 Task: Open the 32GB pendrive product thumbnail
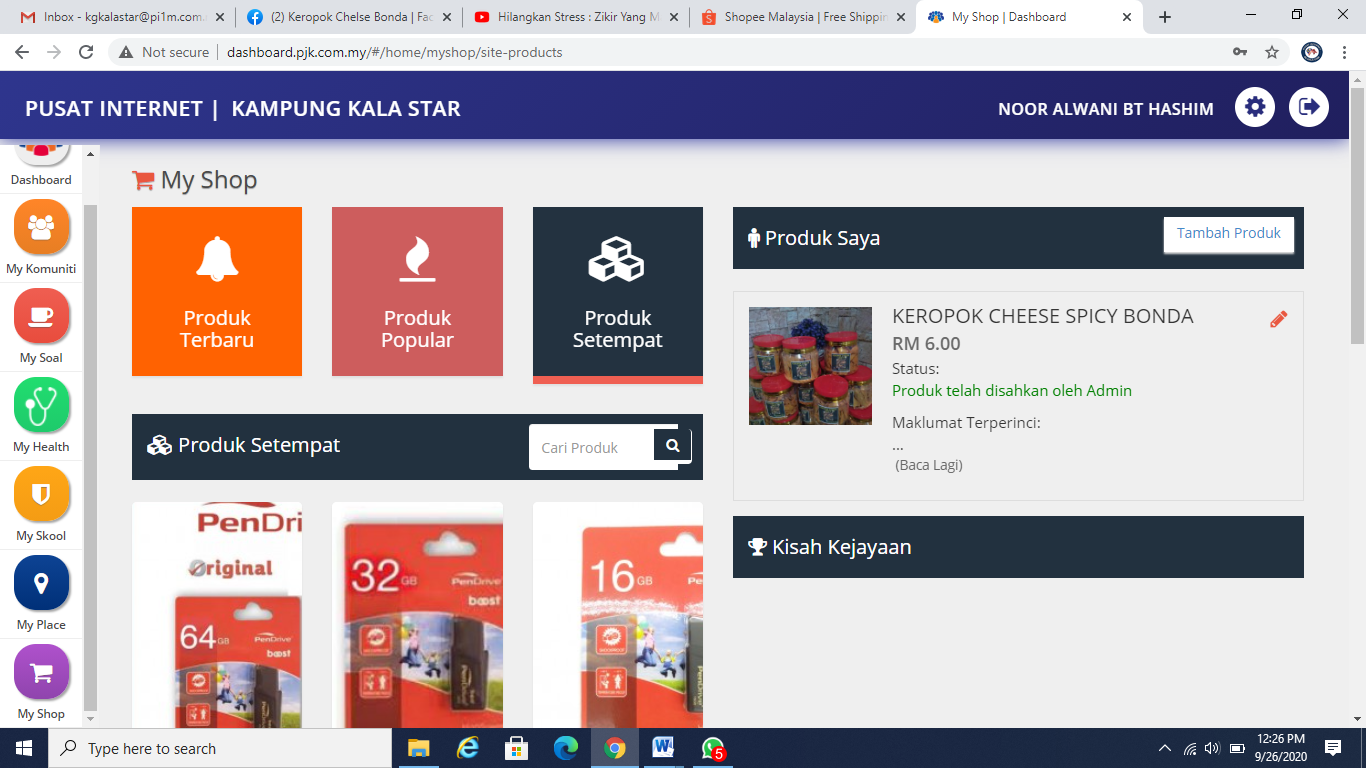coord(417,615)
